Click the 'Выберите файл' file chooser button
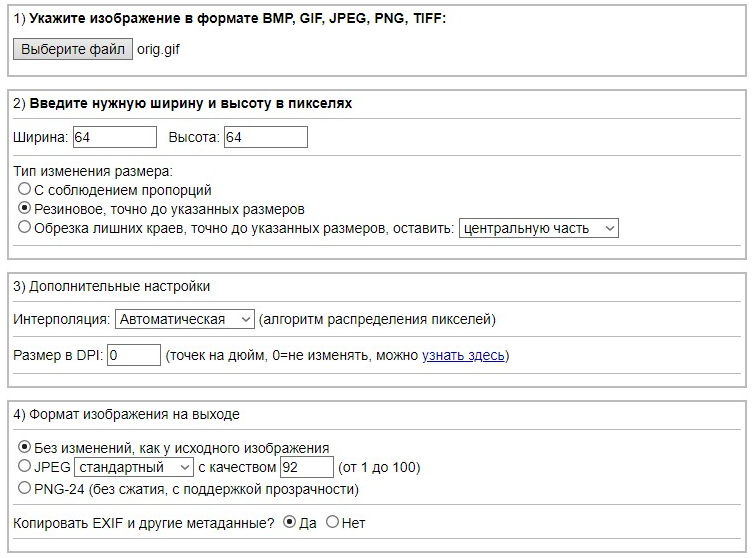The width and height of the screenshot is (754, 558). (x=75, y=49)
